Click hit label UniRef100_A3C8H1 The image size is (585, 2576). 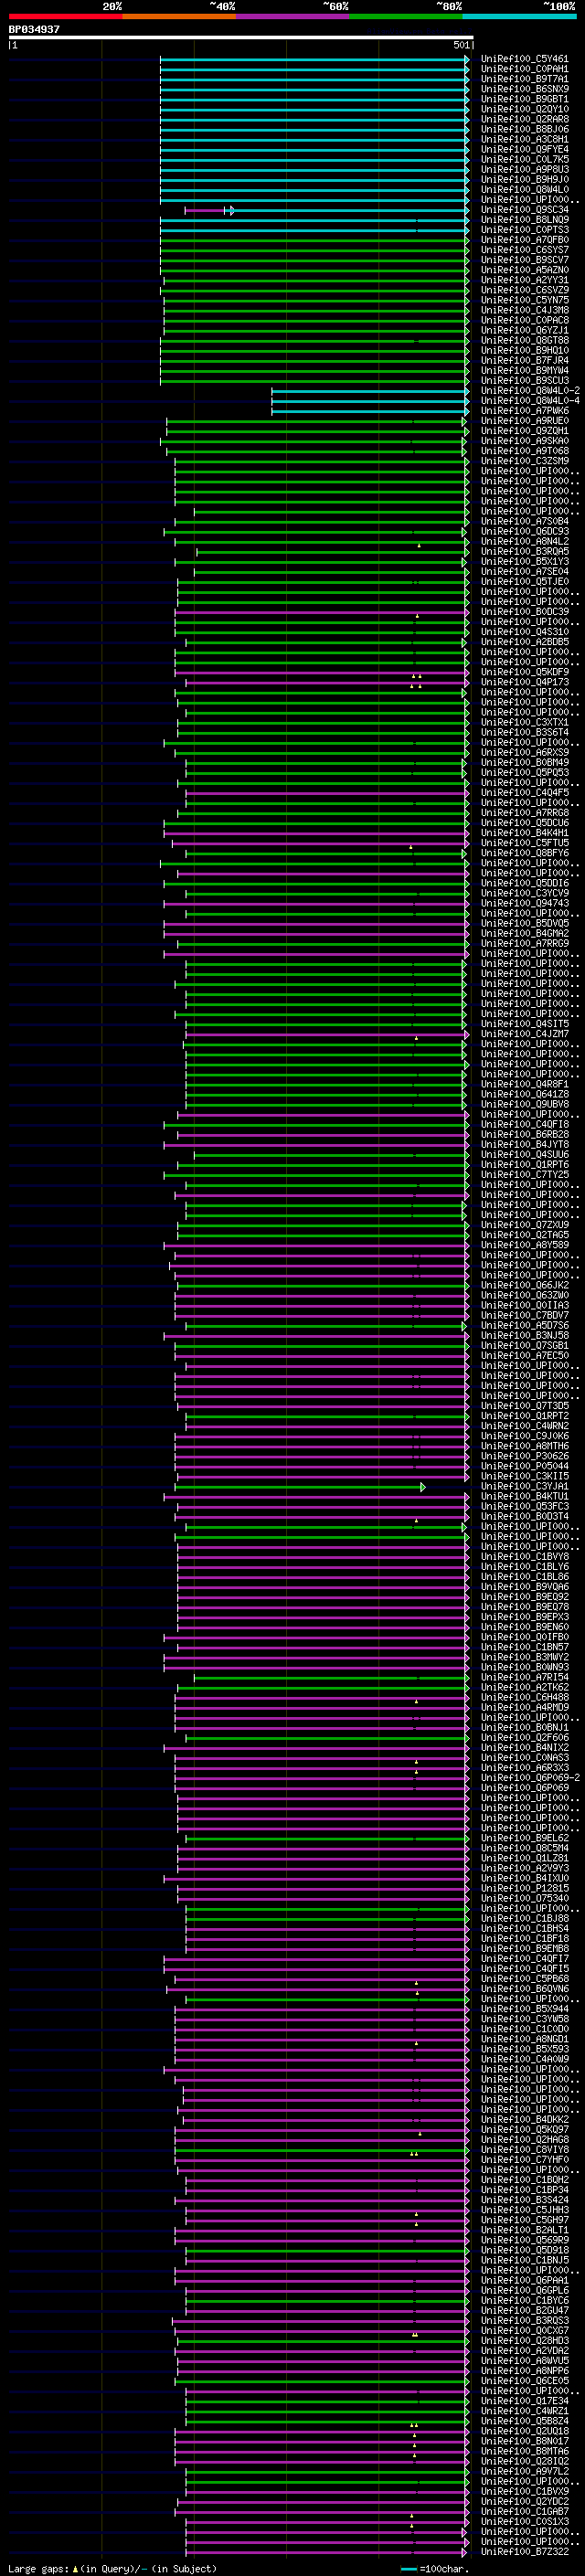coord(525,139)
